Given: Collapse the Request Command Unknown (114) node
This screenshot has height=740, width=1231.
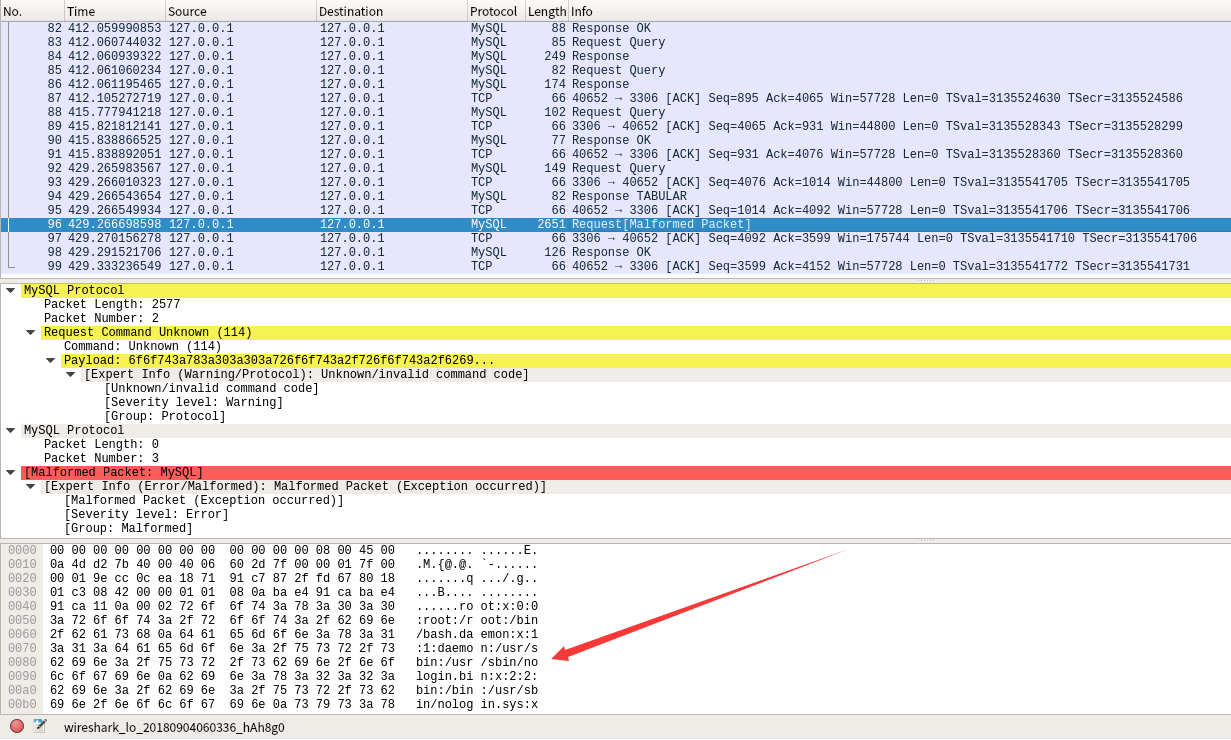Looking at the screenshot, I should [30, 332].
